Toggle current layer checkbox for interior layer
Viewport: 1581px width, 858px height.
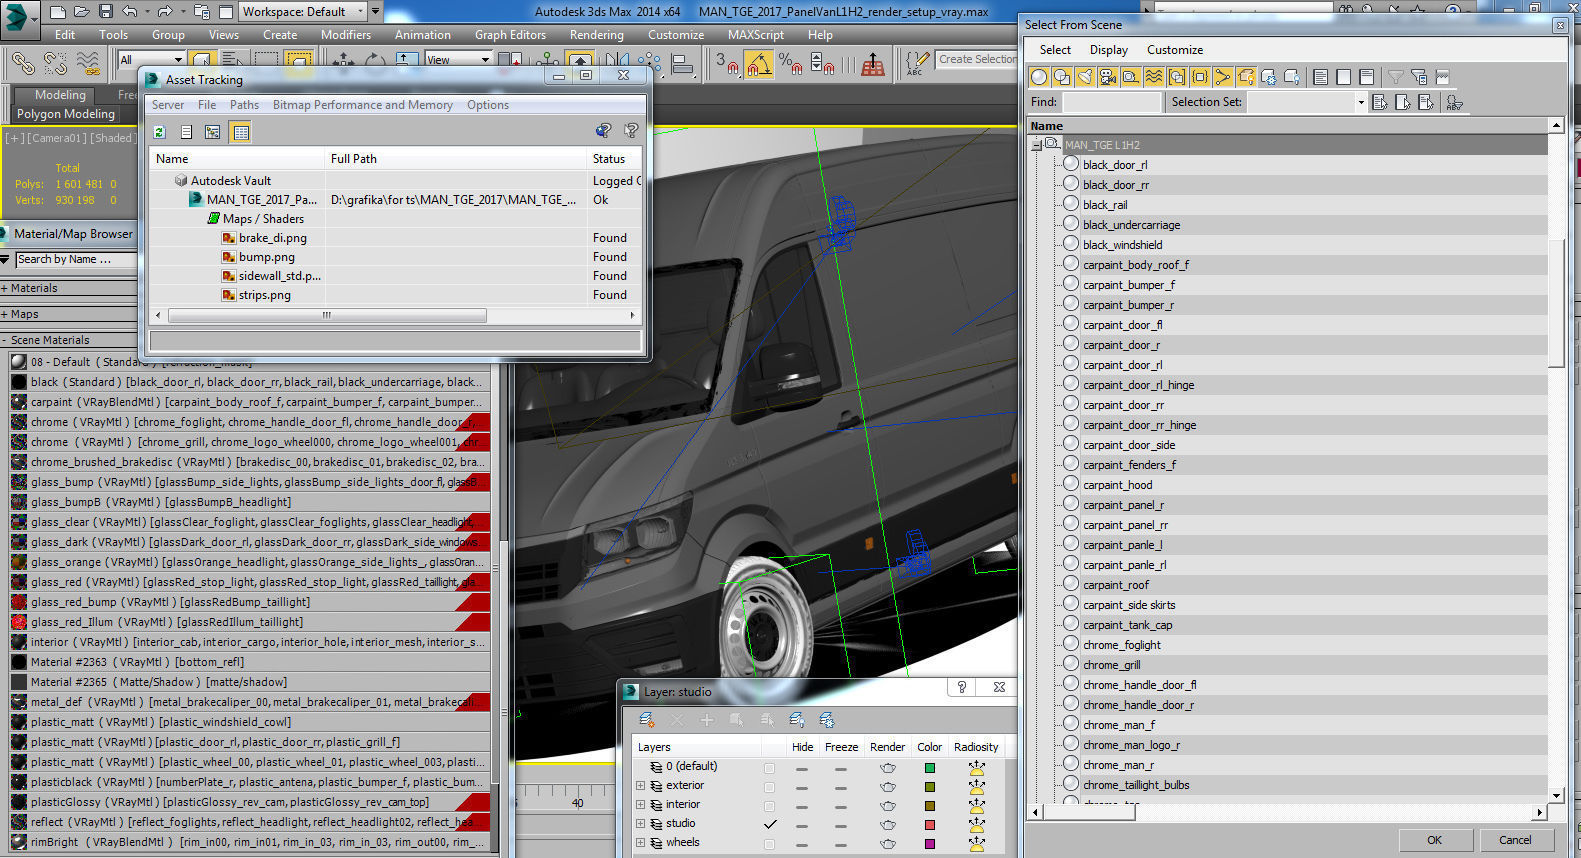pyautogui.click(x=769, y=806)
